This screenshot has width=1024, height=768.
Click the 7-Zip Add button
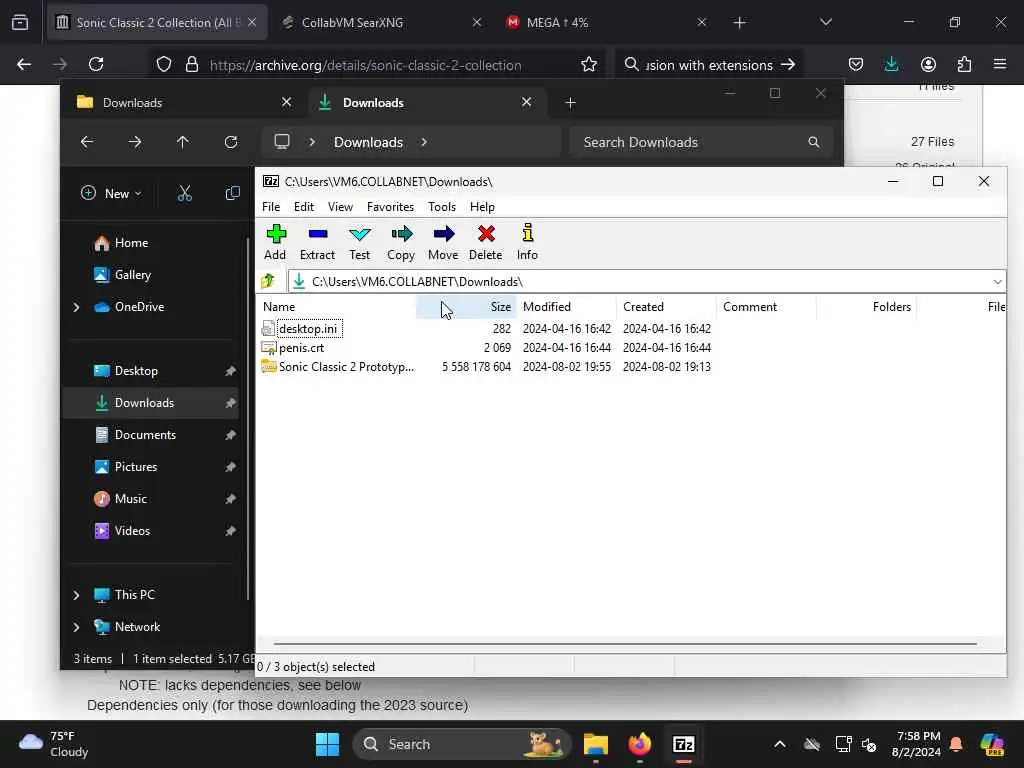point(275,242)
